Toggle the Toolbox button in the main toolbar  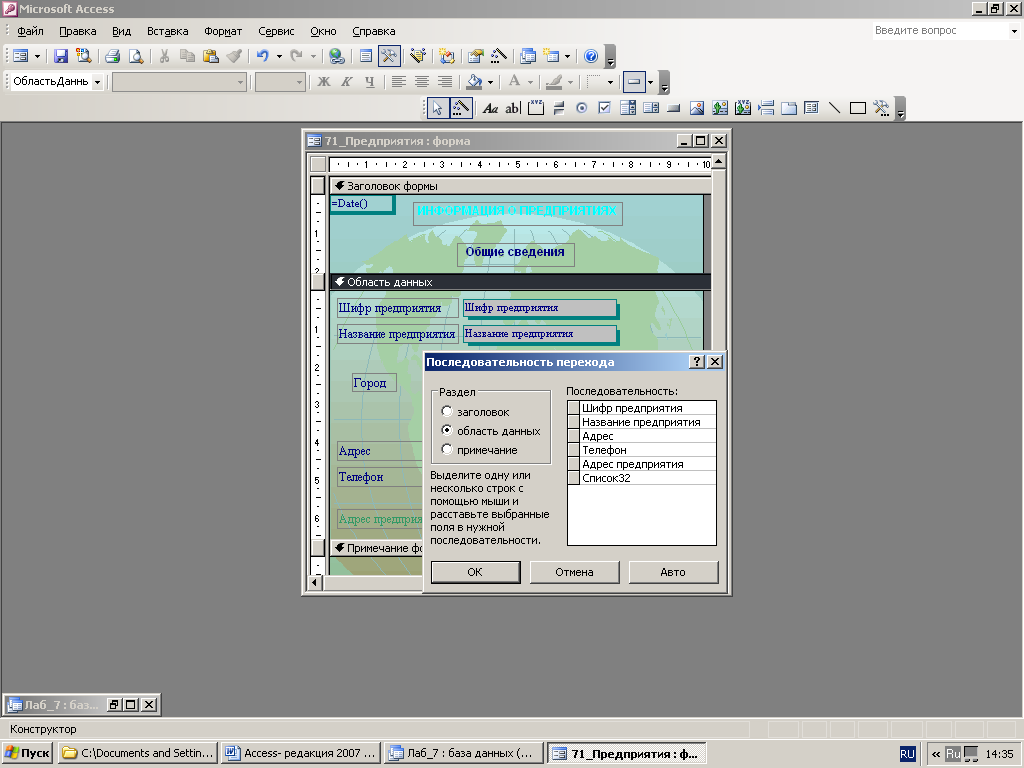point(389,56)
